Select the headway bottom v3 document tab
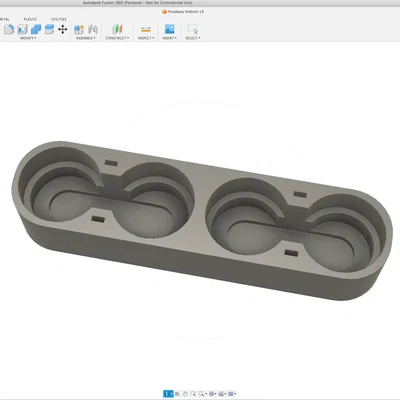Screen dimensions: 400x400 tap(183, 12)
